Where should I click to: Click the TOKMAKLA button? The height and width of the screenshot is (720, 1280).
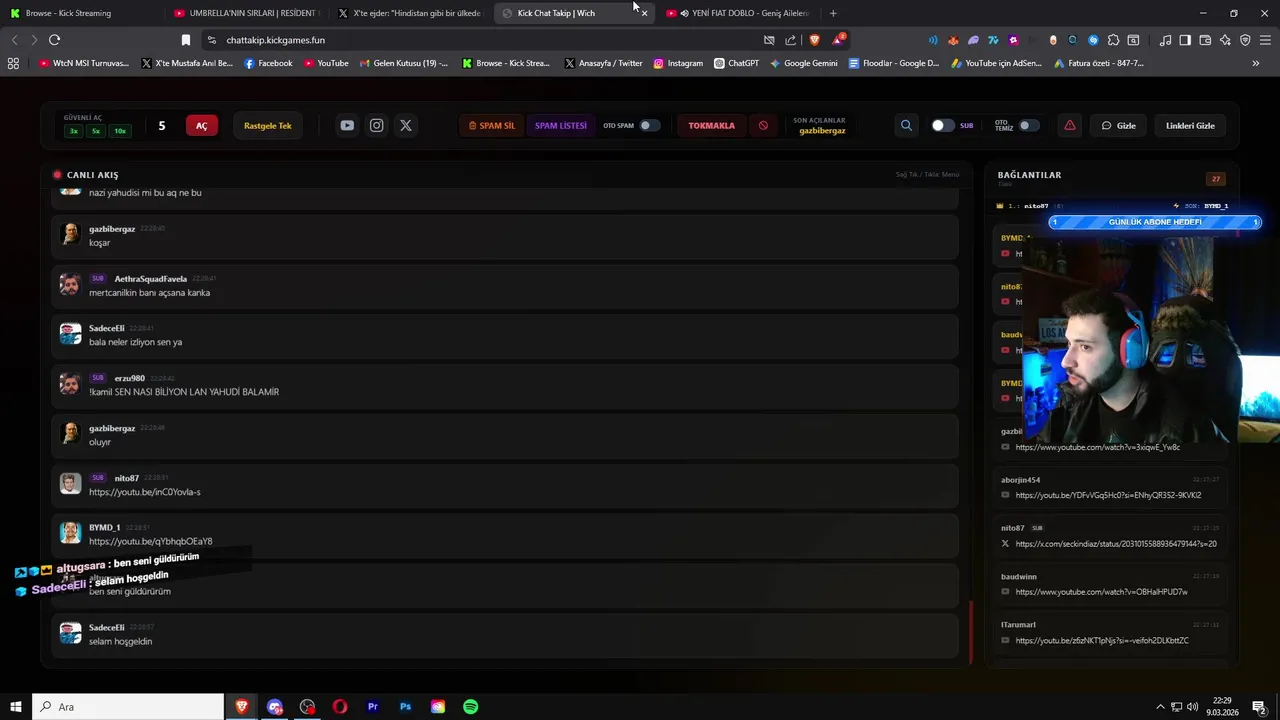click(711, 125)
